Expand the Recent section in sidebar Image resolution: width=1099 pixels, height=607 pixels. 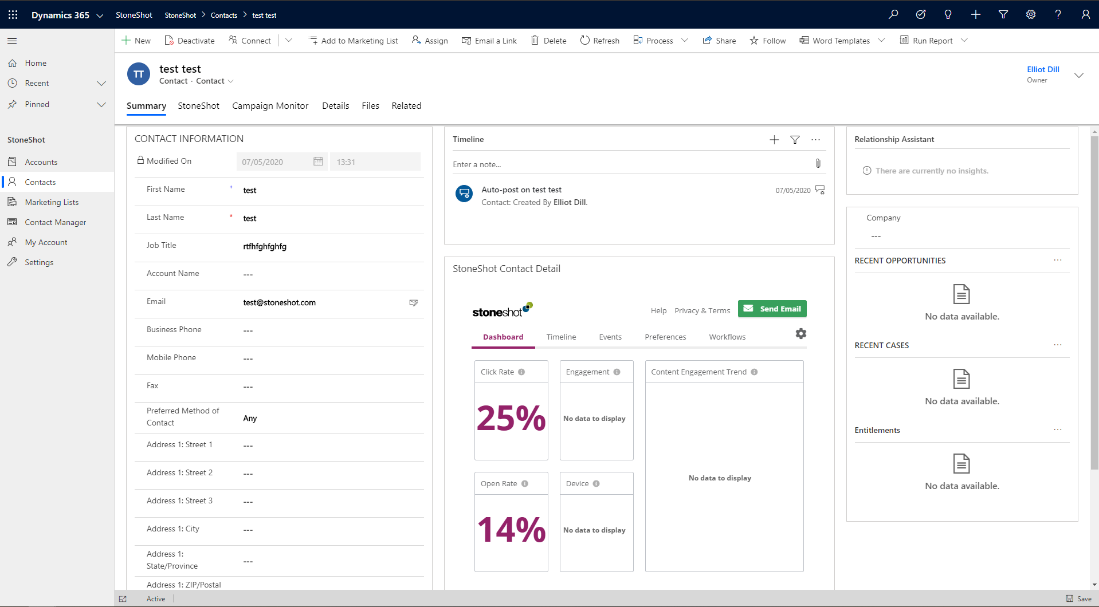[x=101, y=83]
